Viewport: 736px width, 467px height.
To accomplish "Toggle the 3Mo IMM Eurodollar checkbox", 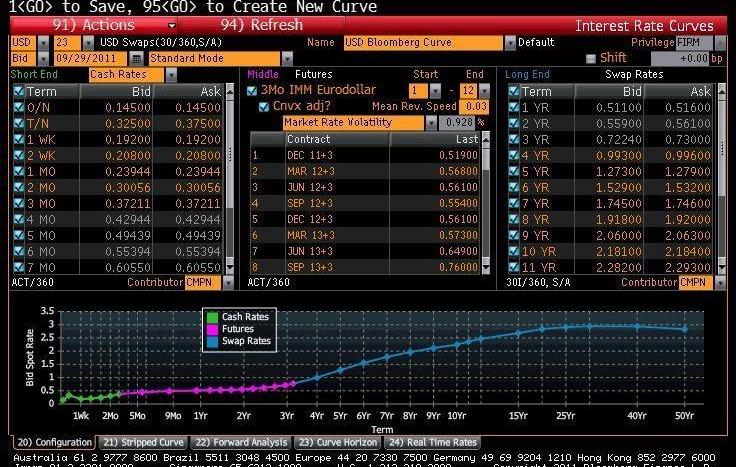I will [252, 91].
